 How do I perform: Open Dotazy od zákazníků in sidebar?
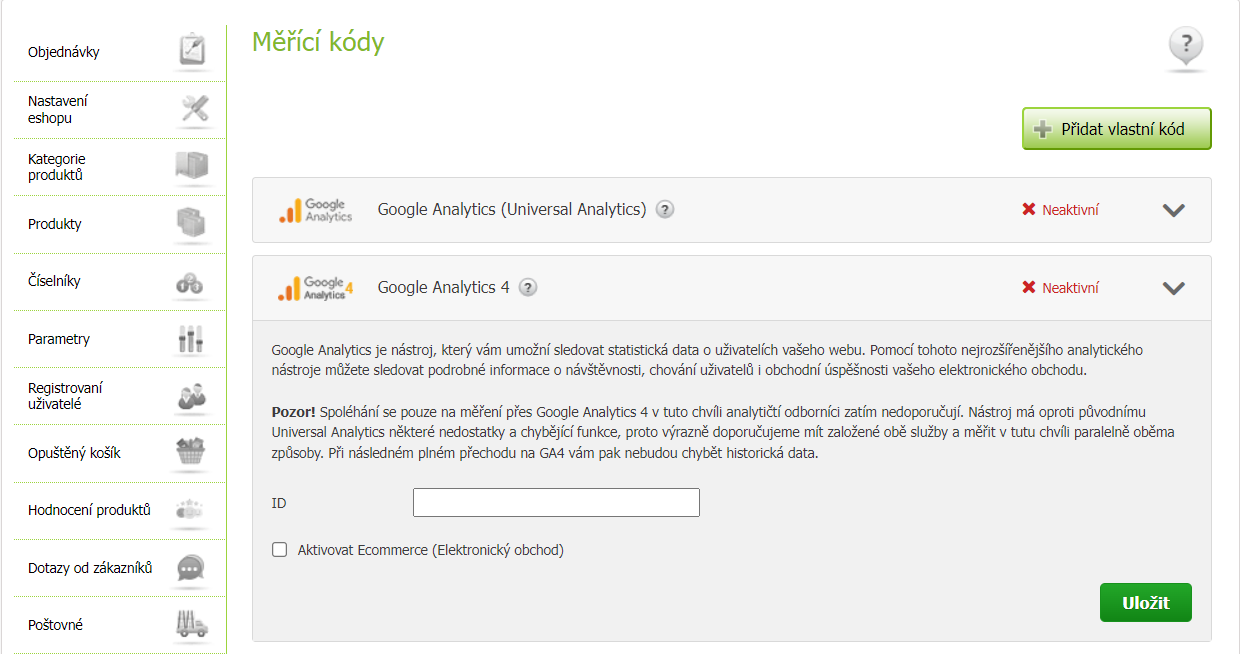pos(90,568)
